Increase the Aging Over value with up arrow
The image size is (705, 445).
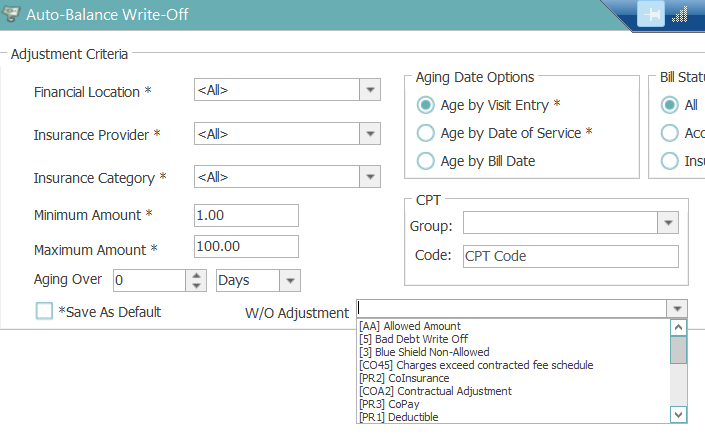197,276
